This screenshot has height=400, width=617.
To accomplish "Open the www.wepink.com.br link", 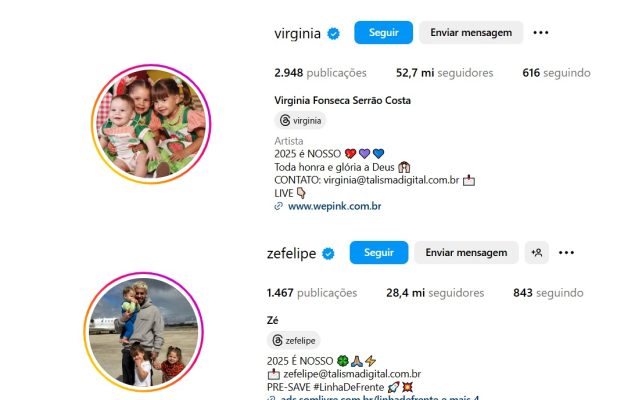I will tap(334, 206).
